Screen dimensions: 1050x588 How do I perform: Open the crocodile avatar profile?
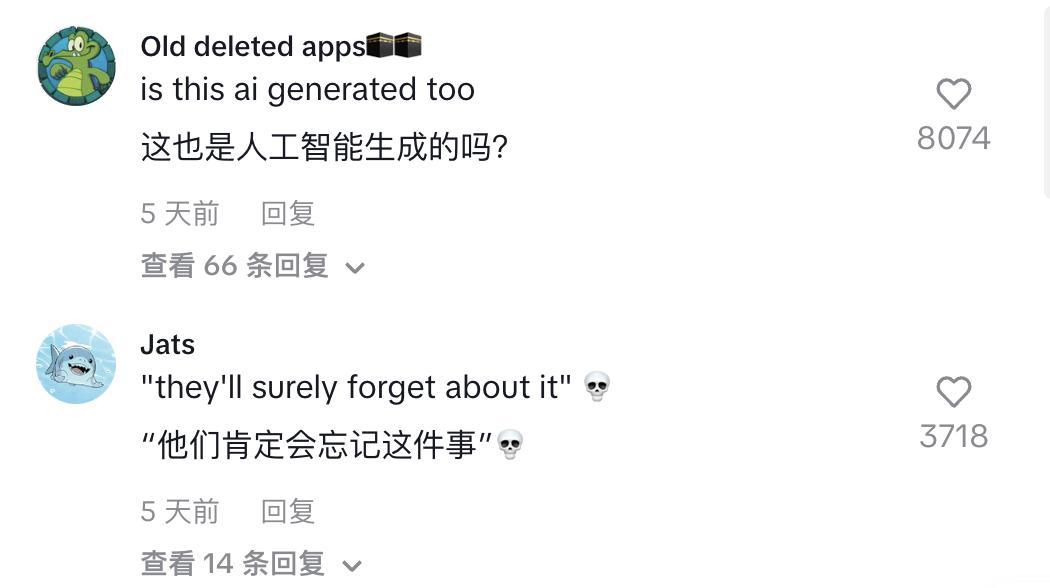tap(77, 66)
